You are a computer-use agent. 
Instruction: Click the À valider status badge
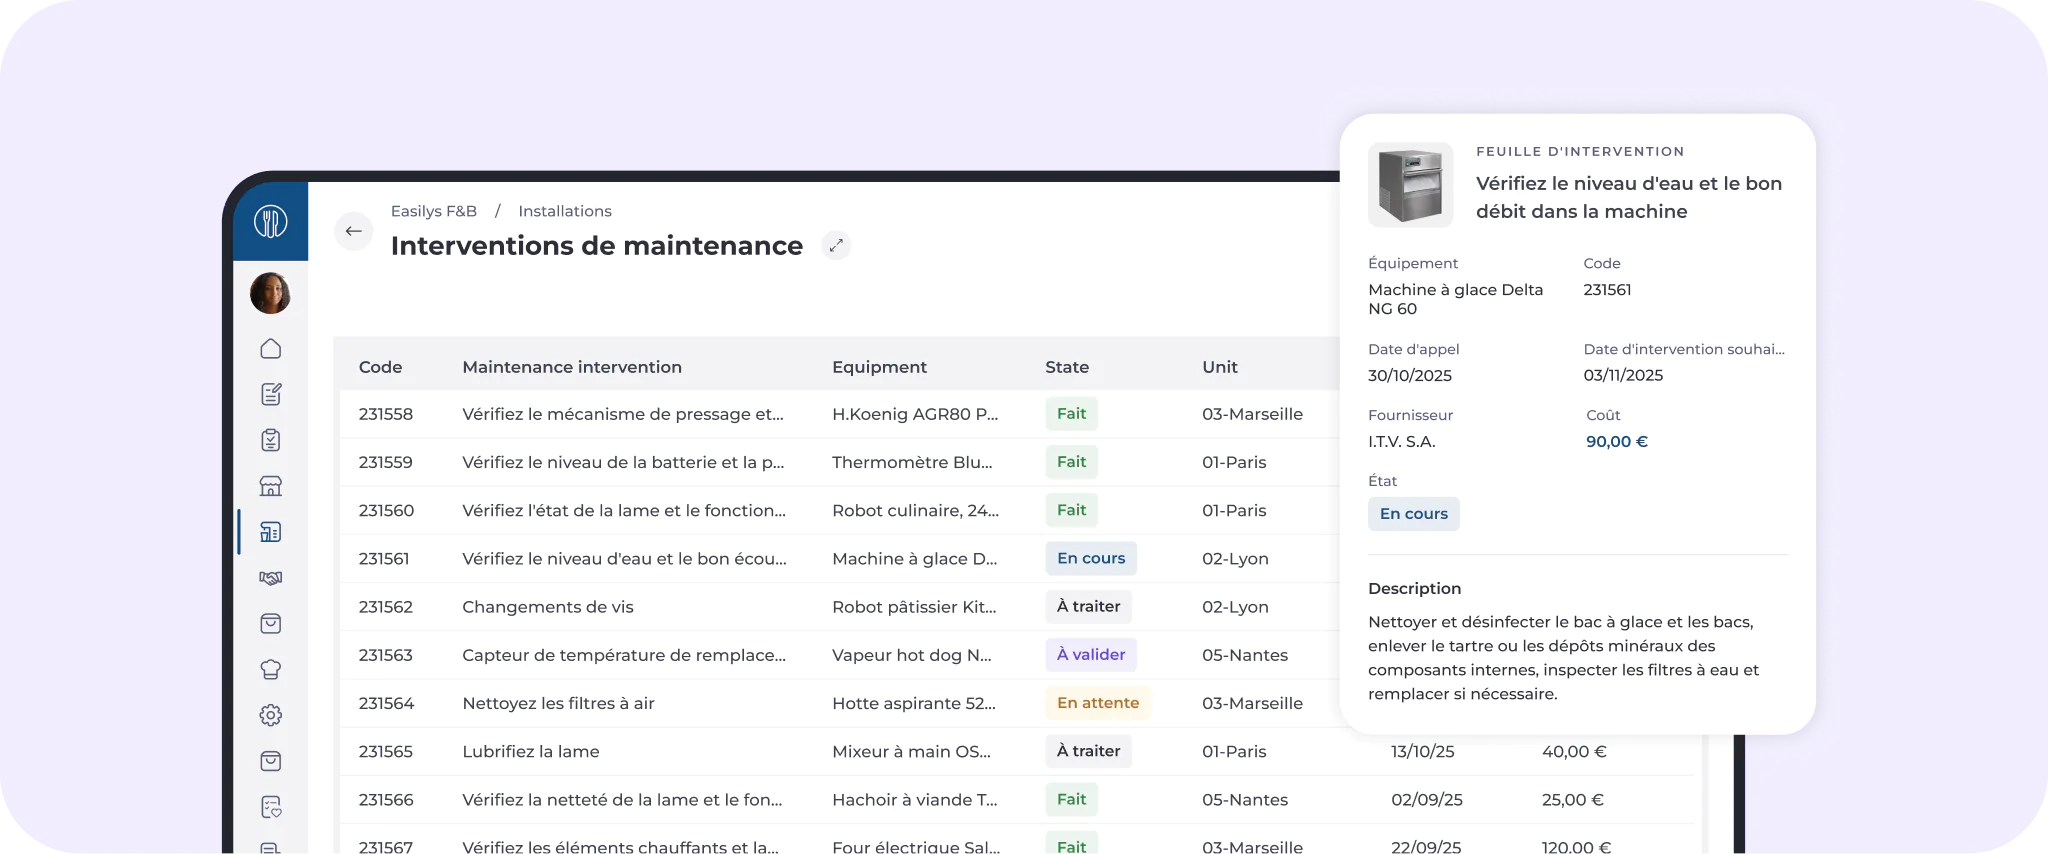tap(1091, 655)
